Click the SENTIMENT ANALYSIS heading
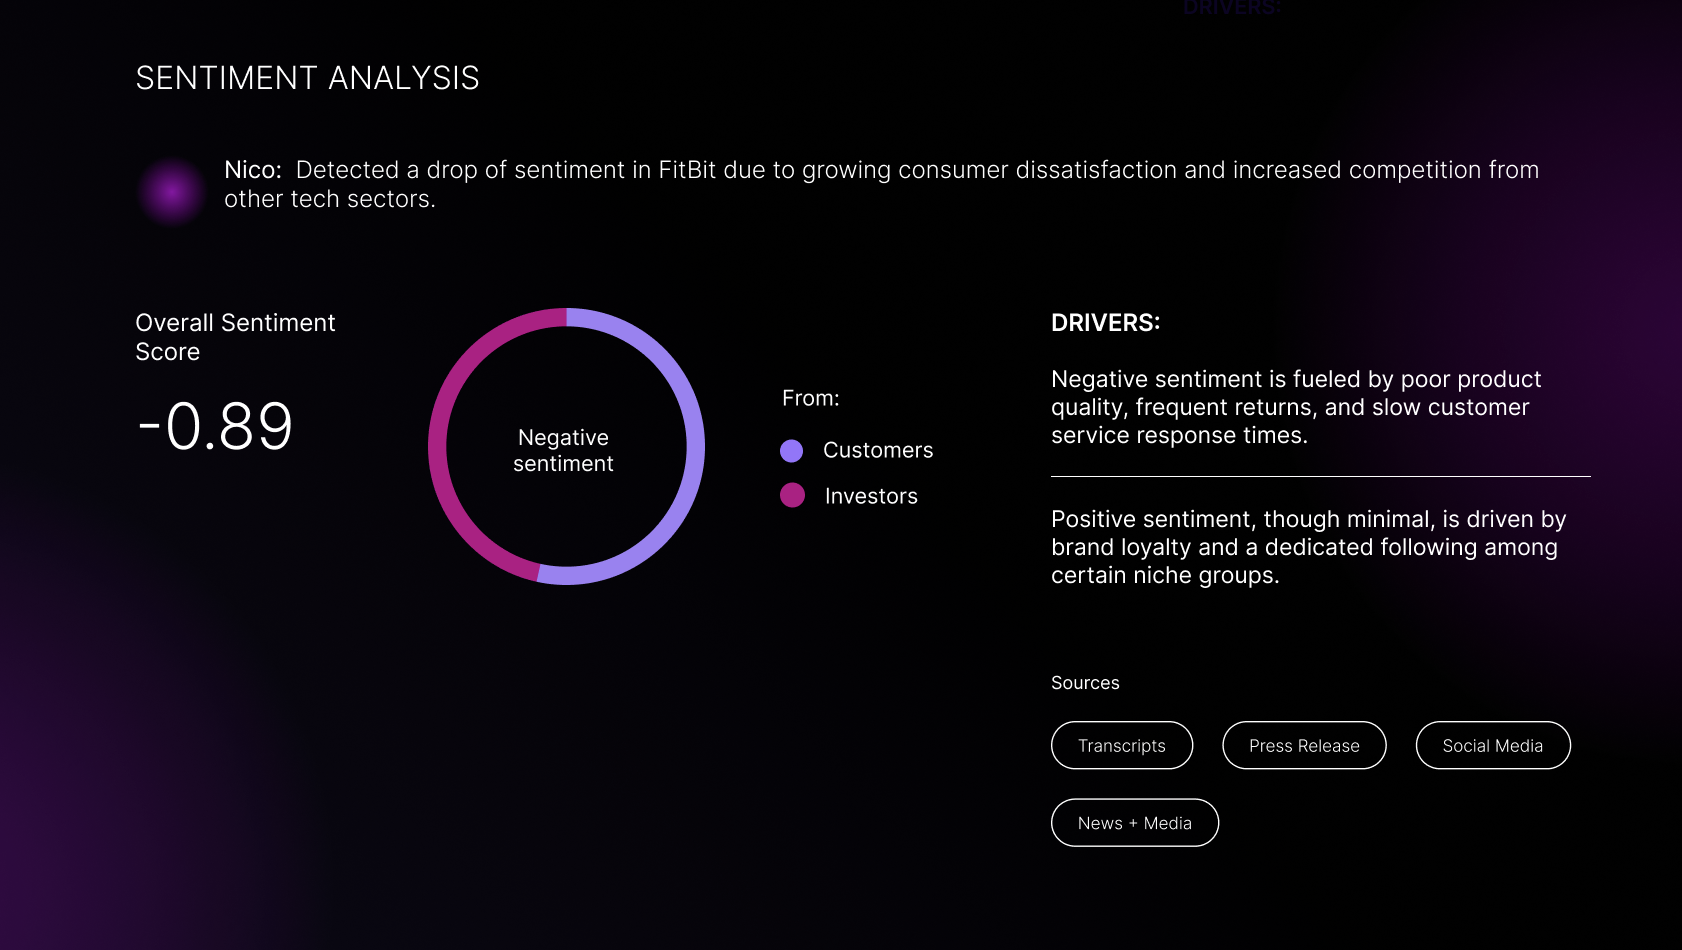Viewport: 1682px width, 950px height. (x=307, y=78)
